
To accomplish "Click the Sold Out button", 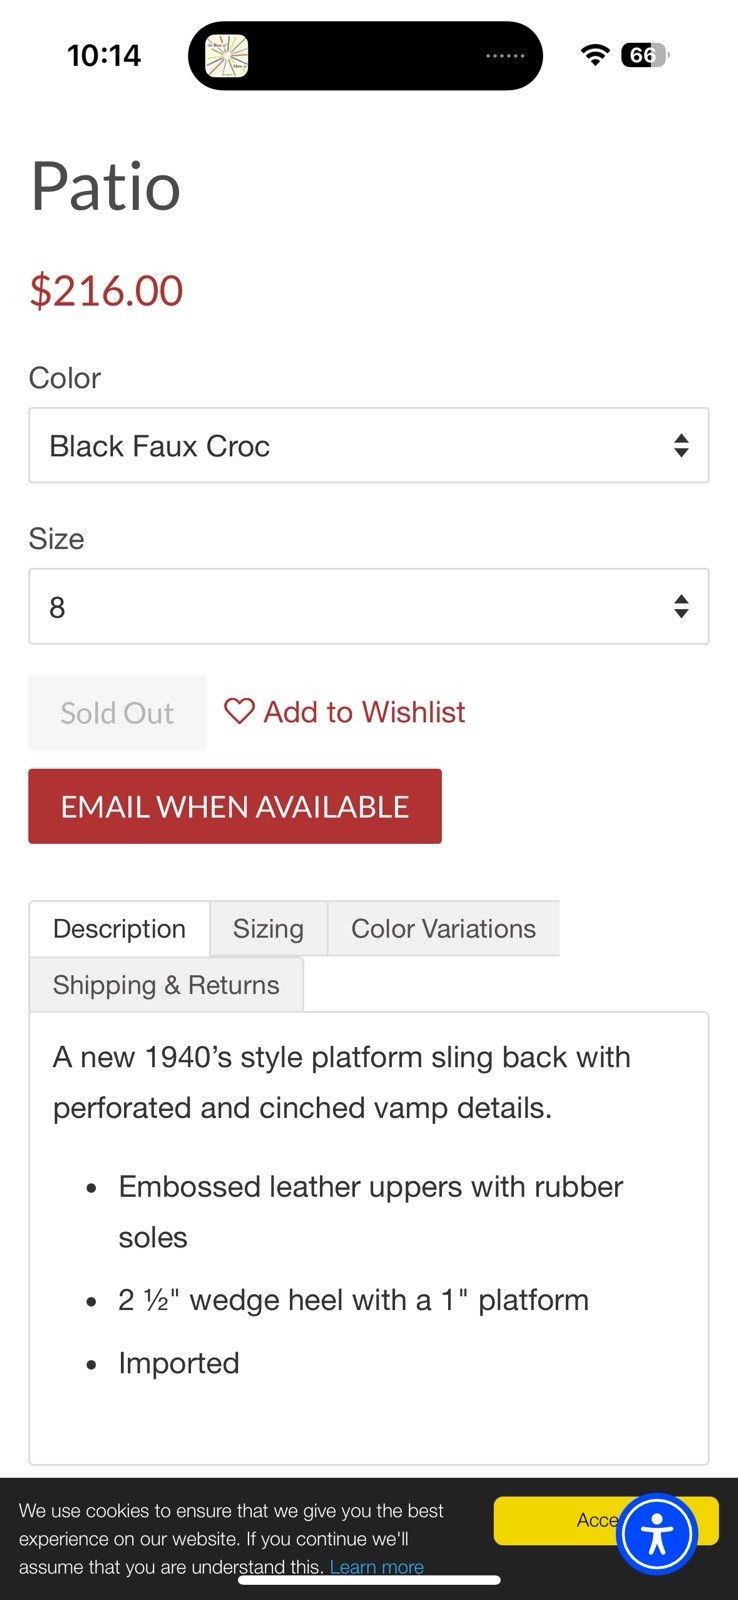I will point(117,713).
